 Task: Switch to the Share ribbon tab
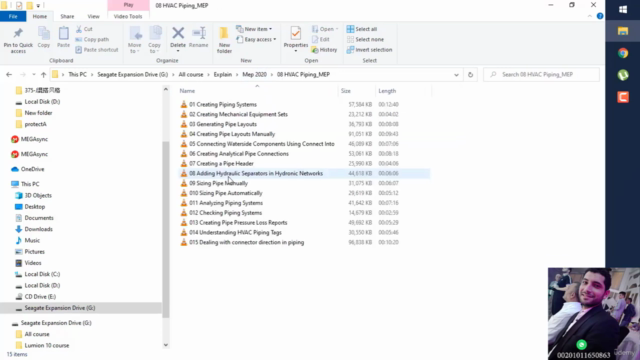point(67,16)
